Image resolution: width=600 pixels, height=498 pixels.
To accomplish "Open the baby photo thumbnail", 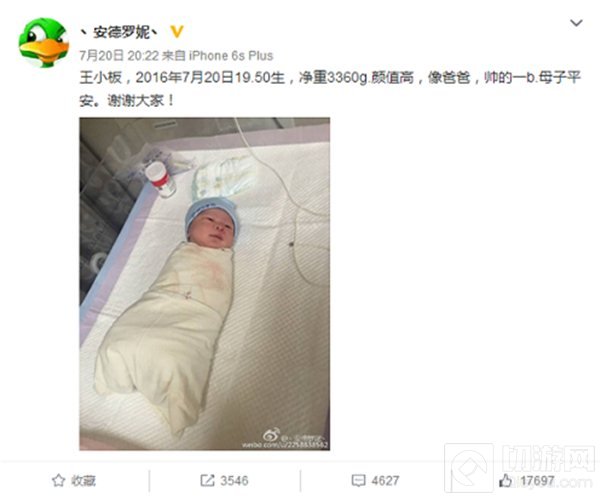I will 205,284.
